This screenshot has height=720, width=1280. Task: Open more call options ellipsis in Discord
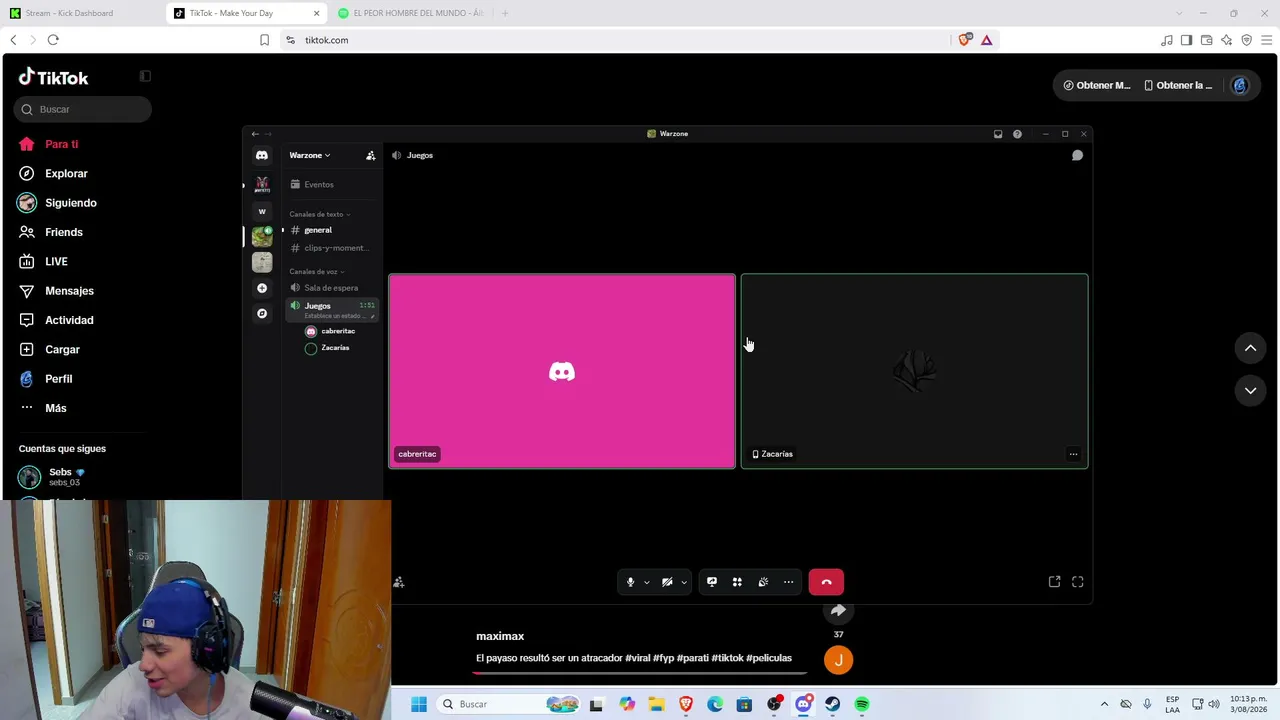(788, 582)
